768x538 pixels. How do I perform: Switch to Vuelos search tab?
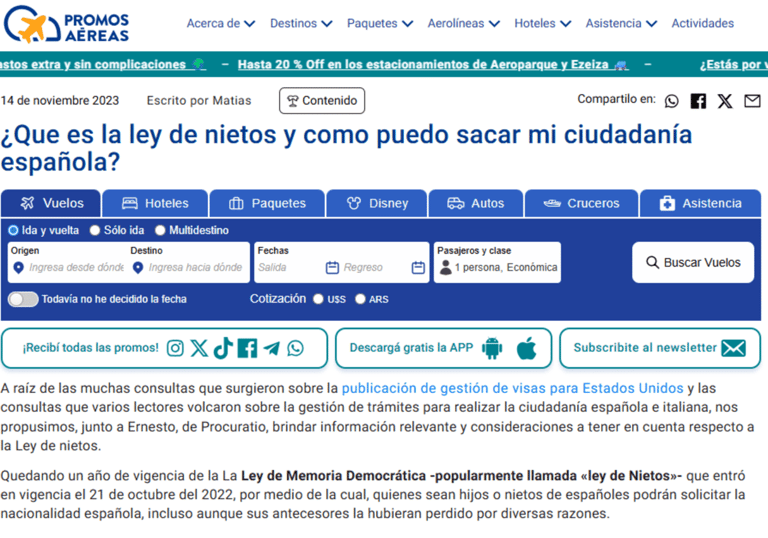(51, 203)
